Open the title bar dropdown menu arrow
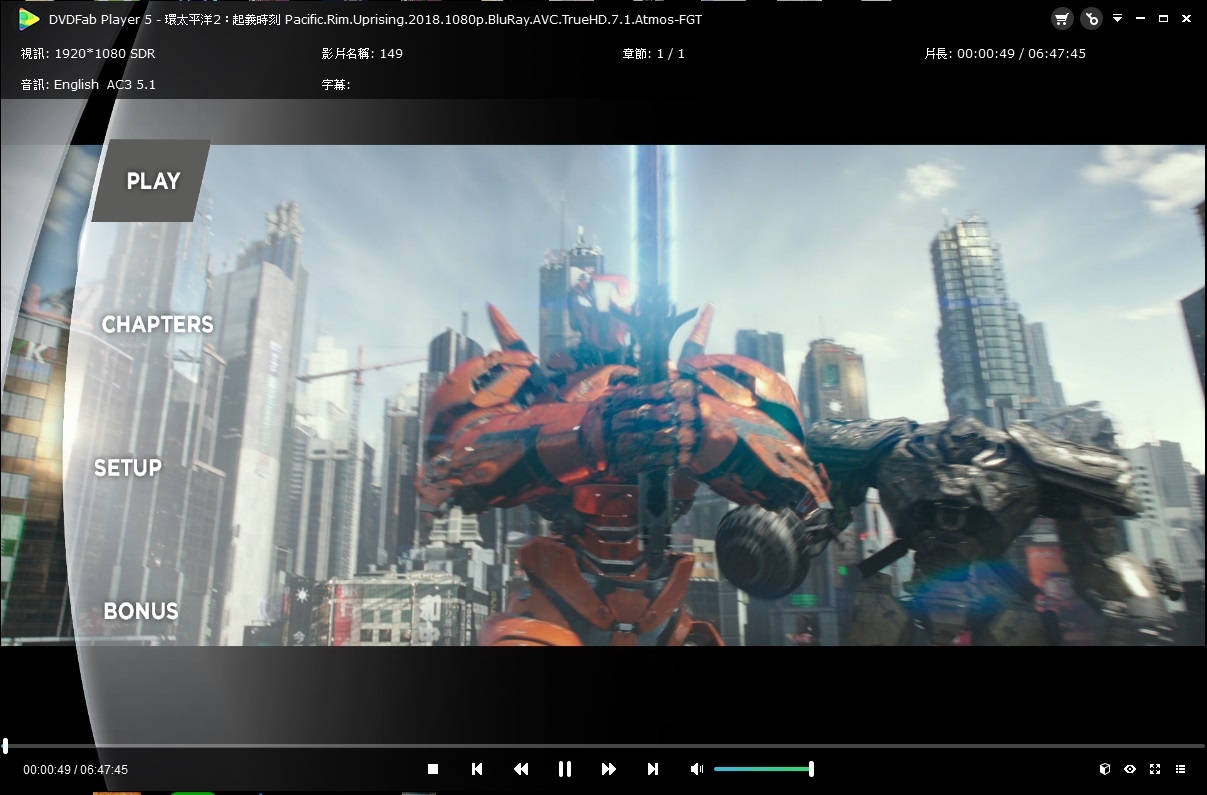The height and width of the screenshot is (795, 1207). click(x=1117, y=19)
